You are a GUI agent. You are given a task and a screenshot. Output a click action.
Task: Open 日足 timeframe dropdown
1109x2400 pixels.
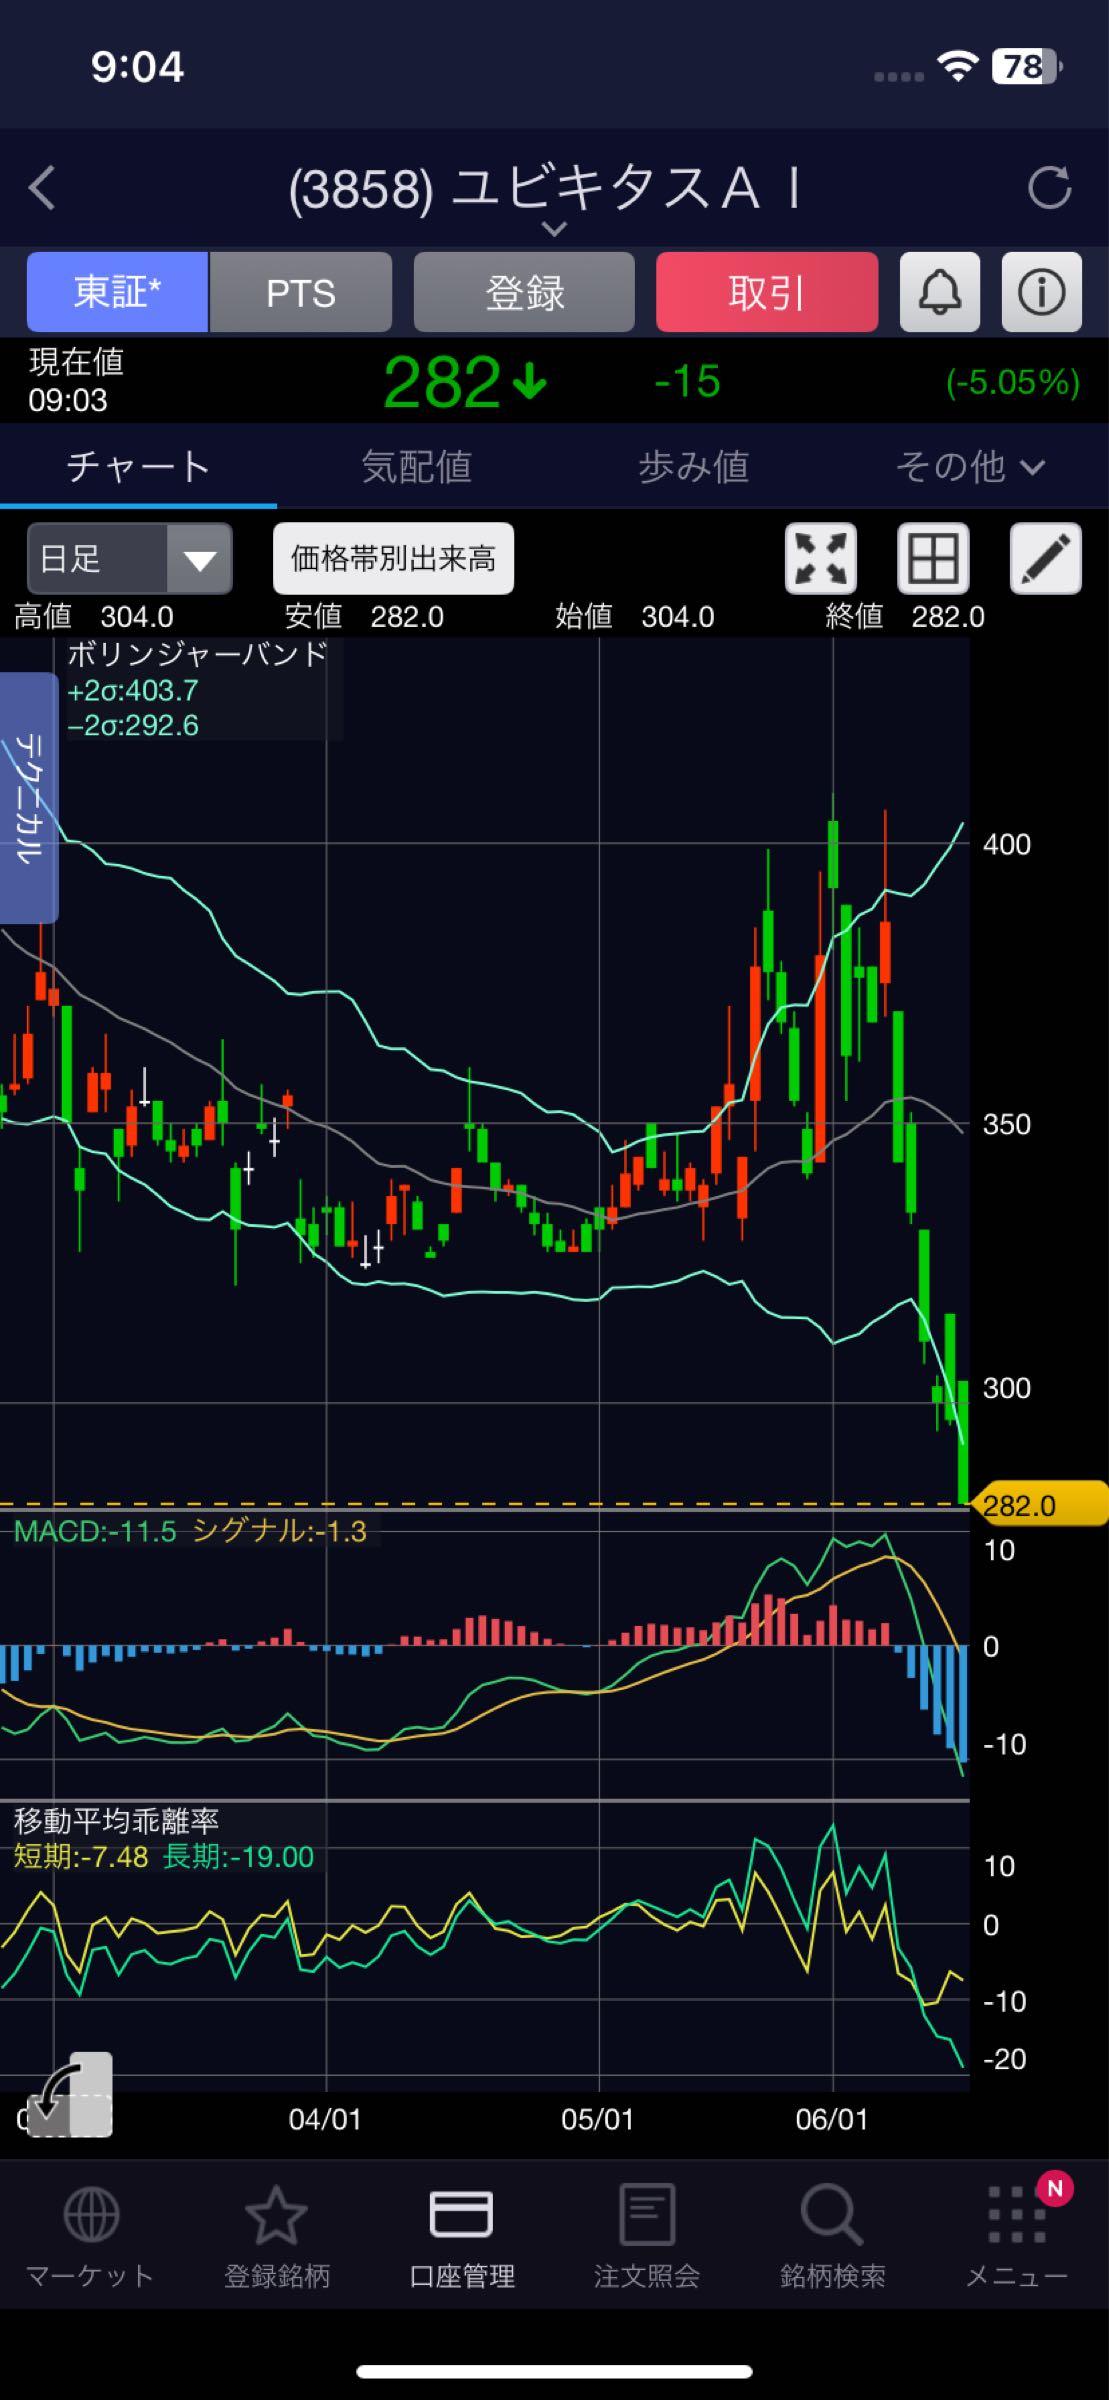tap(130, 558)
